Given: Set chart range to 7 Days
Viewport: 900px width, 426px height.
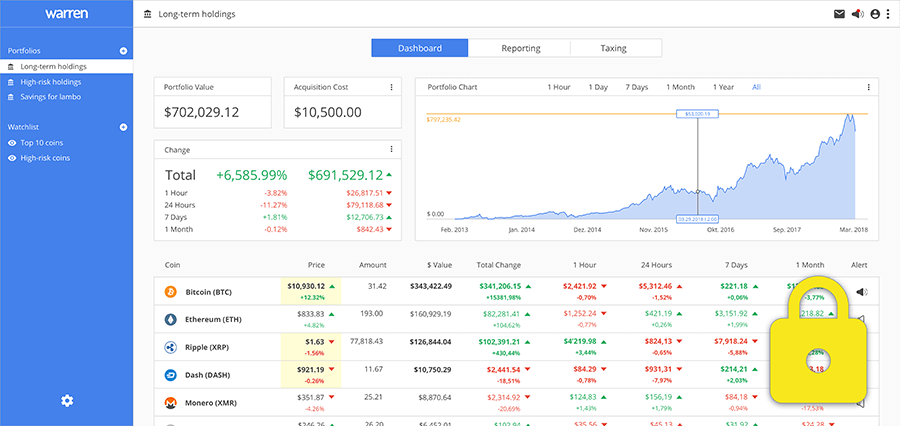Looking at the screenshot, I should tap(637, 87).
